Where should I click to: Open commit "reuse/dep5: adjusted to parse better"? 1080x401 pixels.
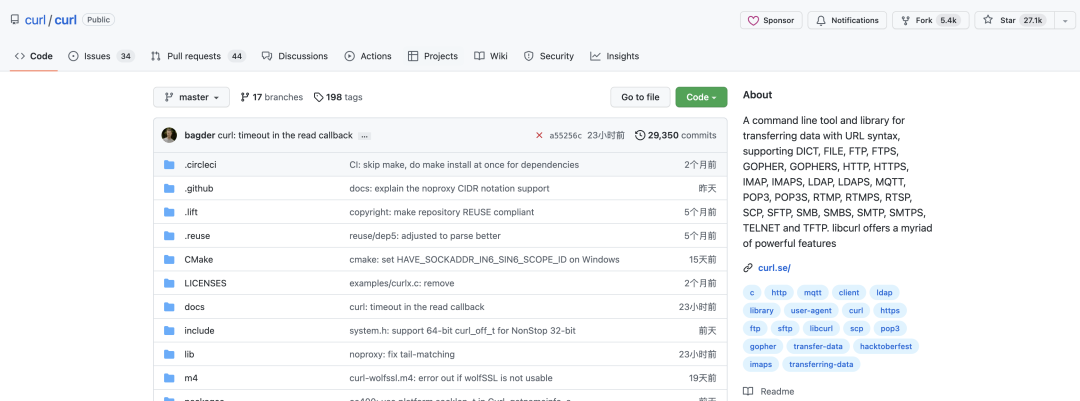click(425, 236)
